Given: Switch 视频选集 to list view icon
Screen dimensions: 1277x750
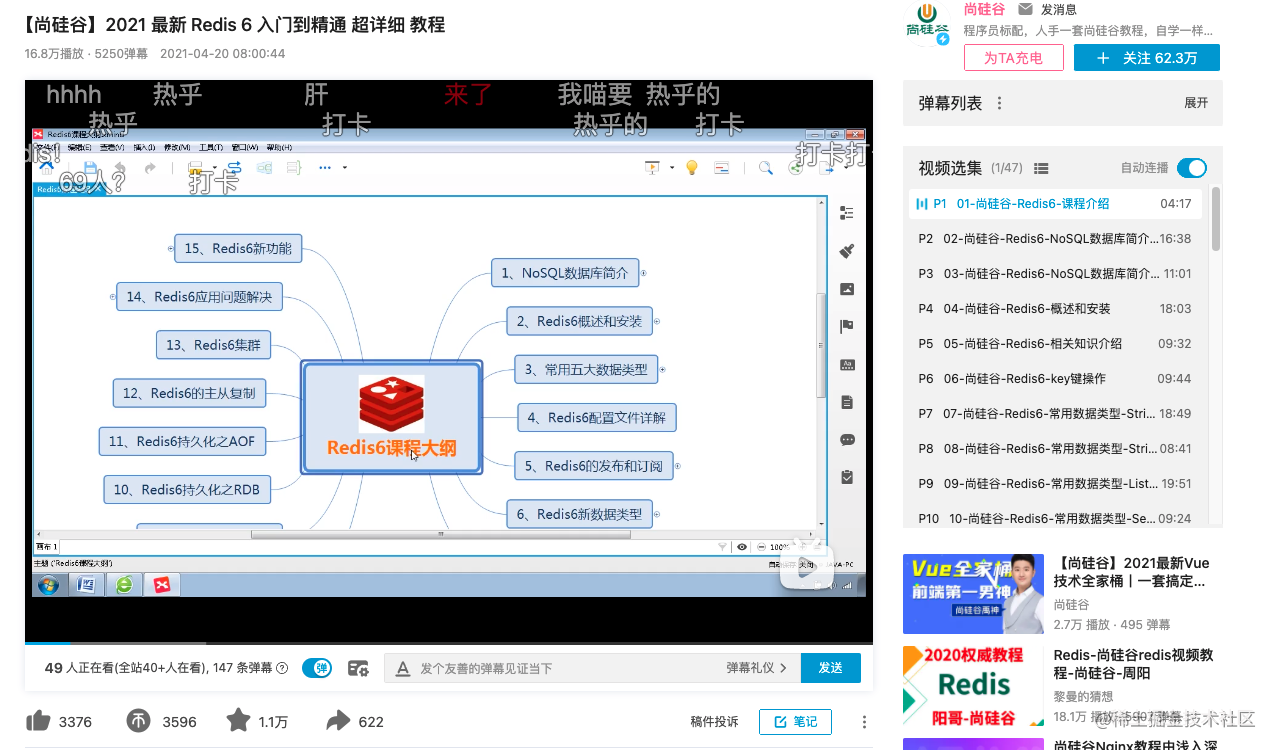Looking at the screenshot, I should point(1041,168).
